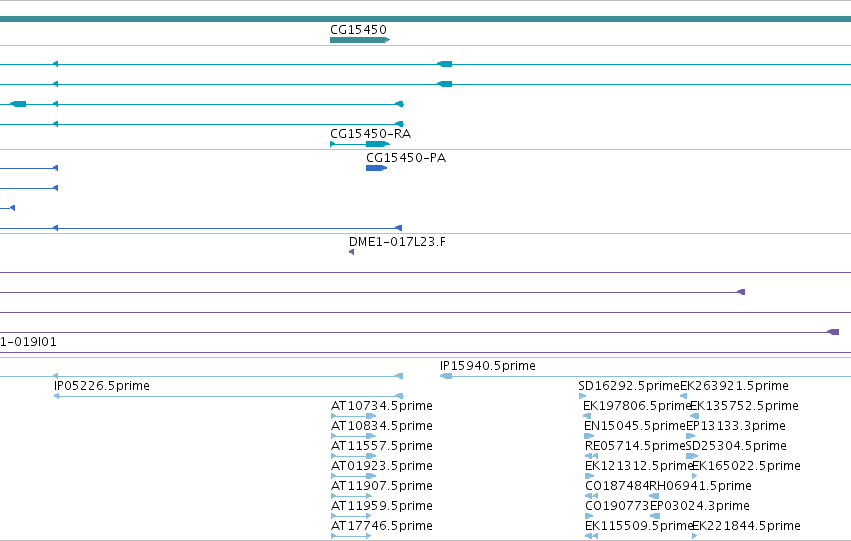The height and width of the screenshot is (541, 851).
Task: Open the AT11557.5prime EST label
Action: pos(382,446)
